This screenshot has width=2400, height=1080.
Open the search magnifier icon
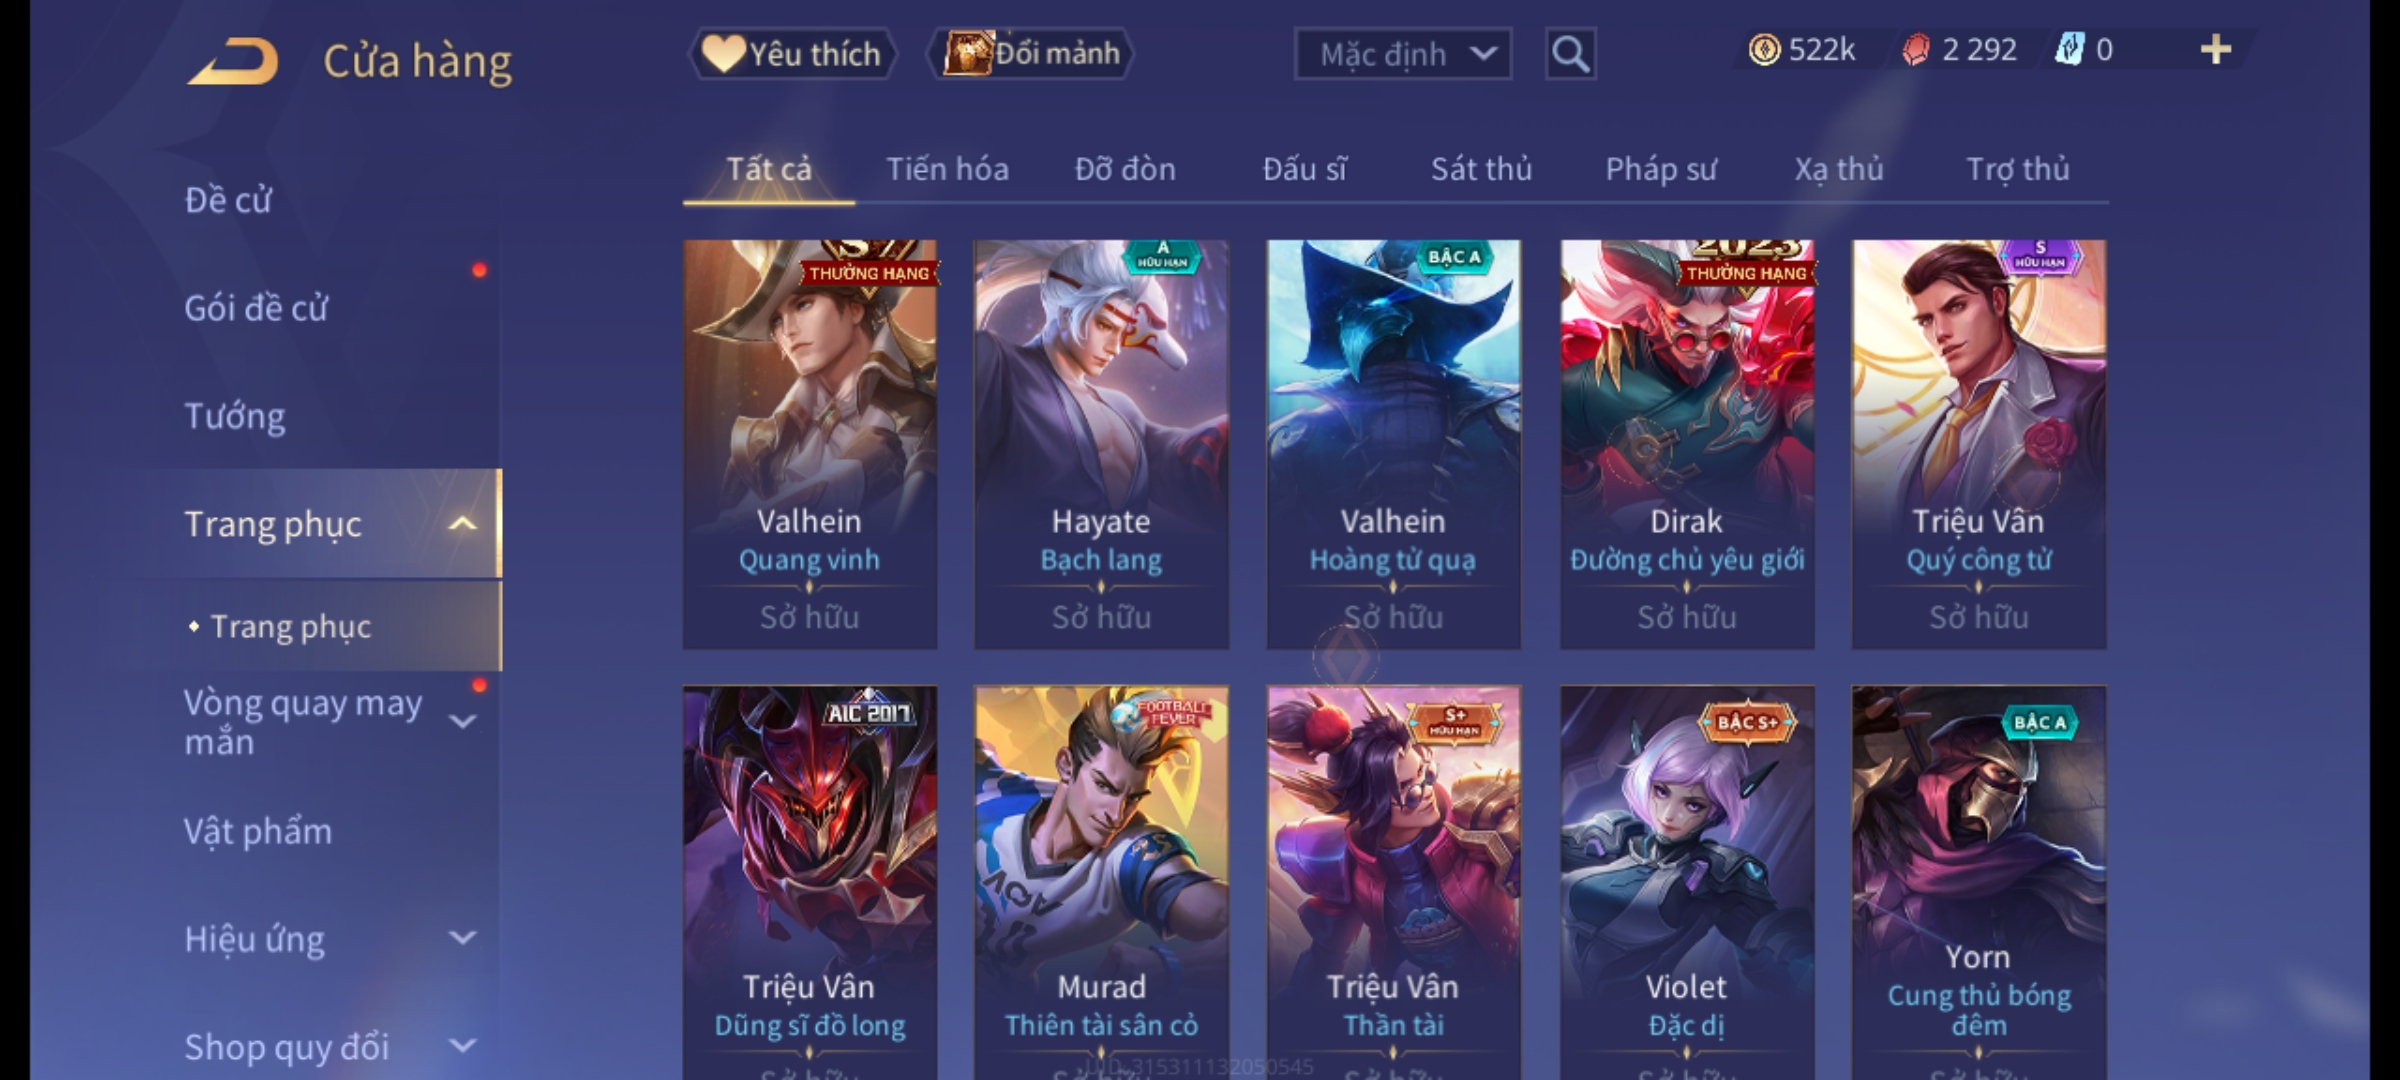(x=1570, y=54)
